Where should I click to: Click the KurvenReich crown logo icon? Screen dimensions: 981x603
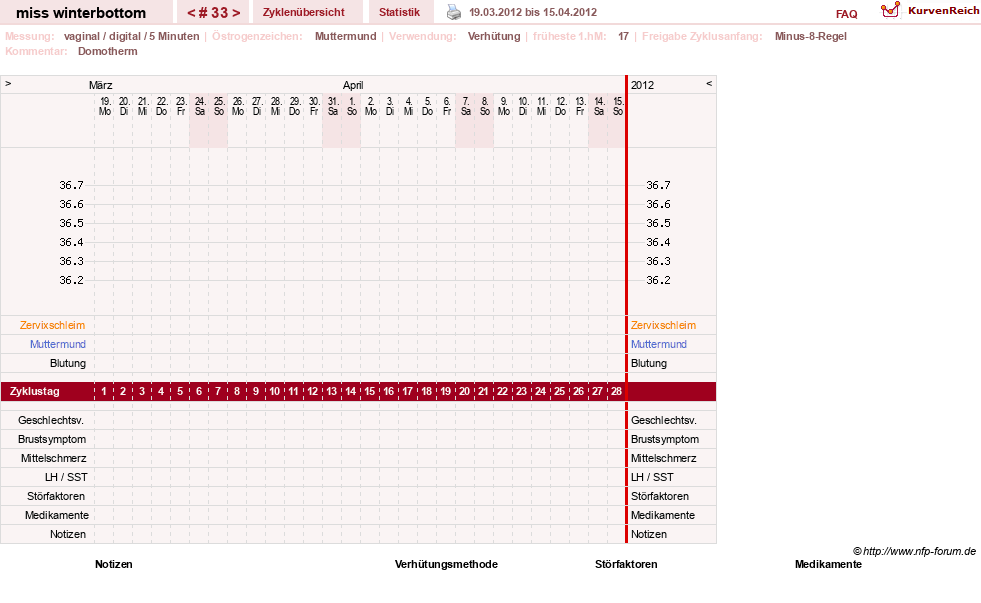890,9
